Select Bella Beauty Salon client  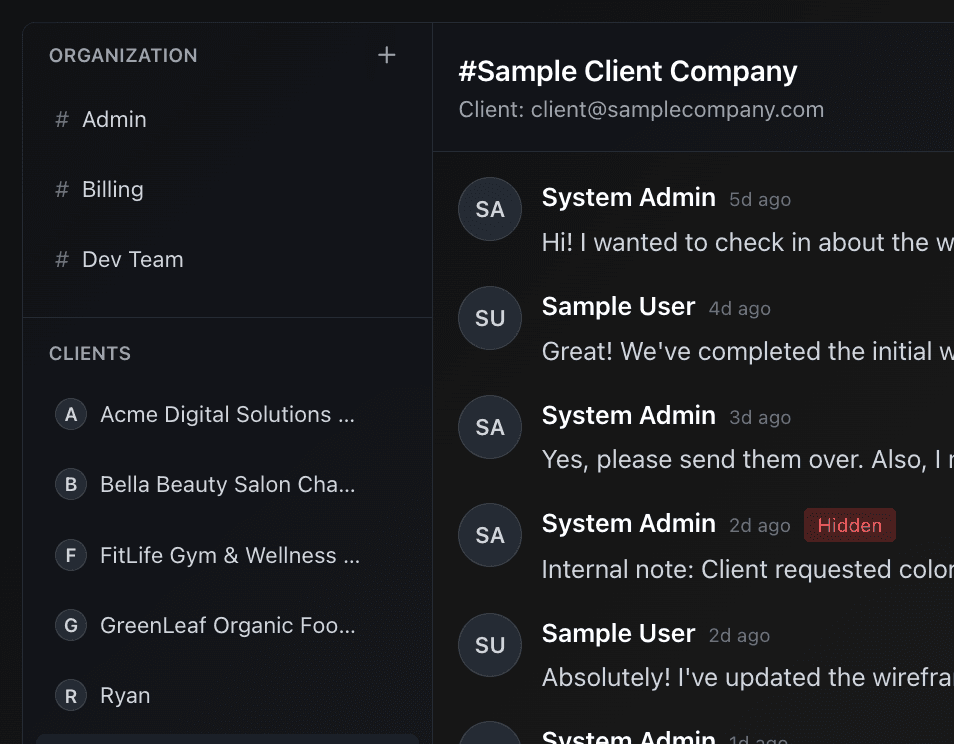(x=228, y=485)
